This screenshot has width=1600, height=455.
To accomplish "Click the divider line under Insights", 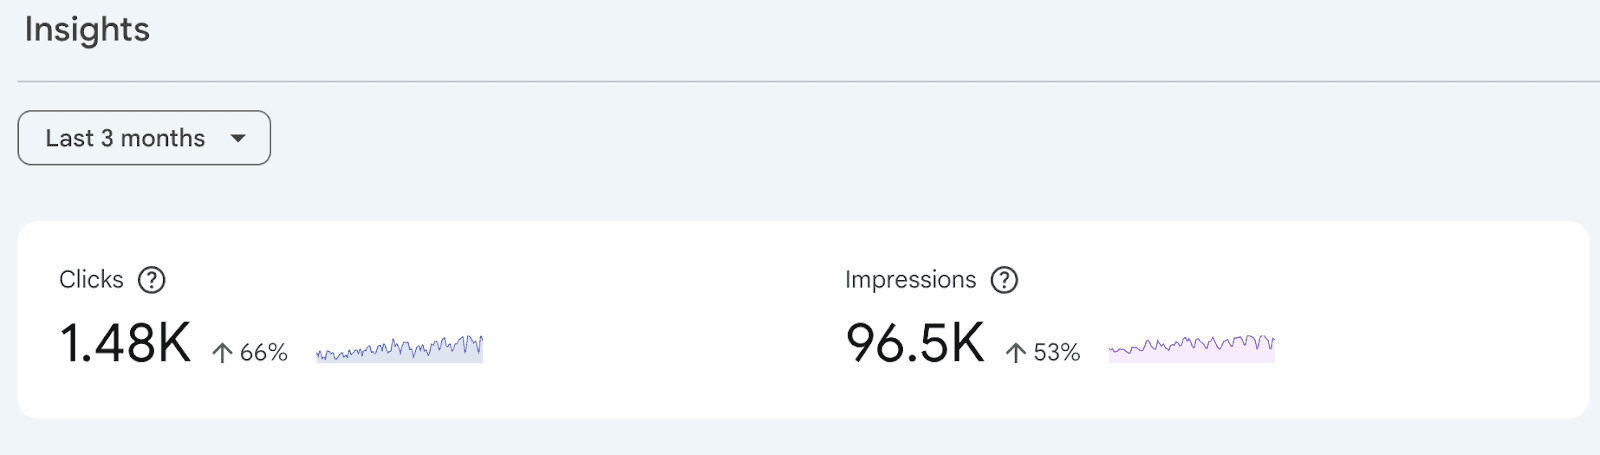I will click(x=800, y=81).
